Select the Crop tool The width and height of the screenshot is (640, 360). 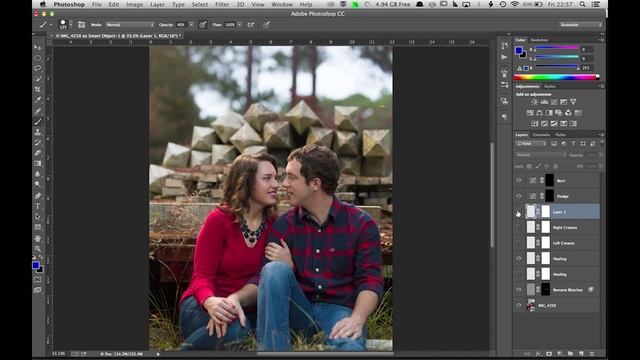coord(38,89)
